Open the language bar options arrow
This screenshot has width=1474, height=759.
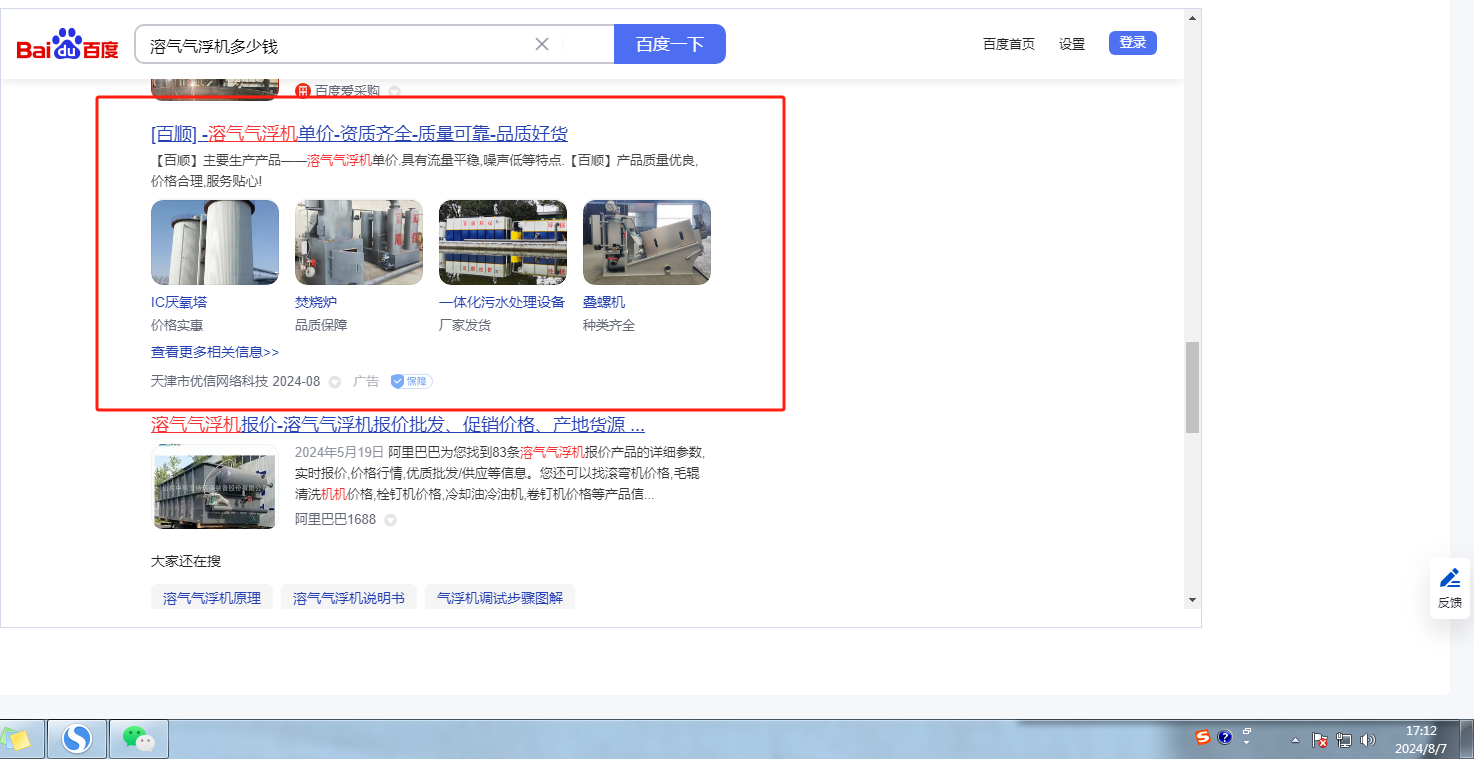[1247, 743]
